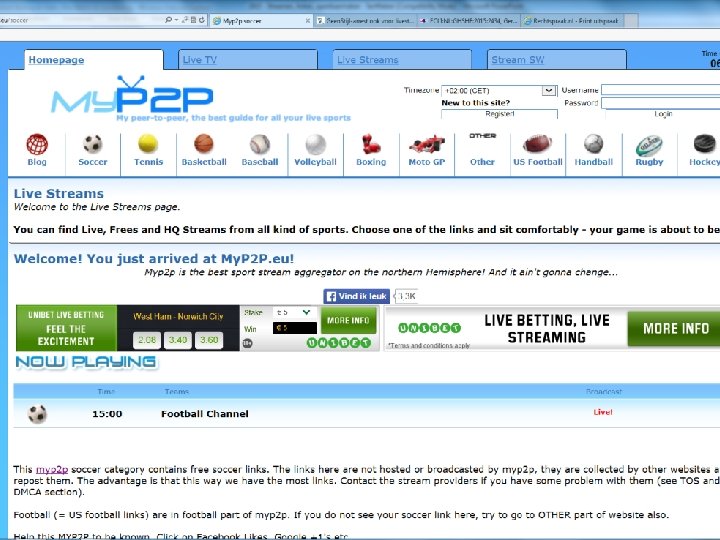Select the Baseball category icon

260,144
